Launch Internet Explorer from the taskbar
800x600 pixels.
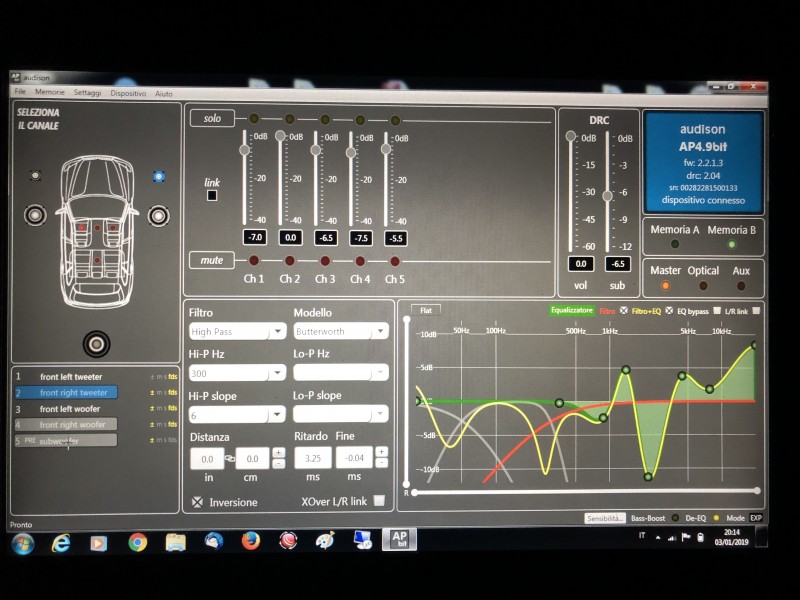(x=61, y=543)
